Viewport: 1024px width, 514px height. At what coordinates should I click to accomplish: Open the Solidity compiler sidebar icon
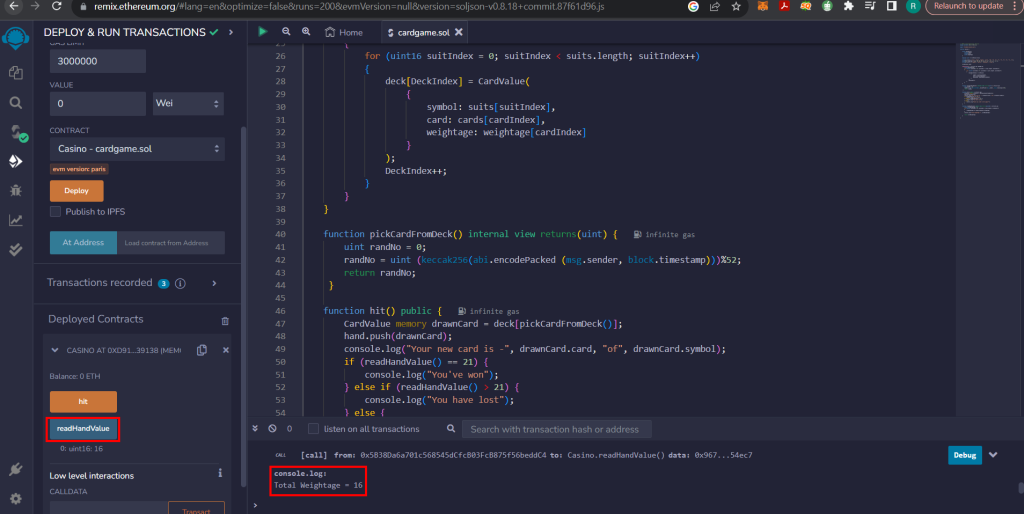point(18,133)
